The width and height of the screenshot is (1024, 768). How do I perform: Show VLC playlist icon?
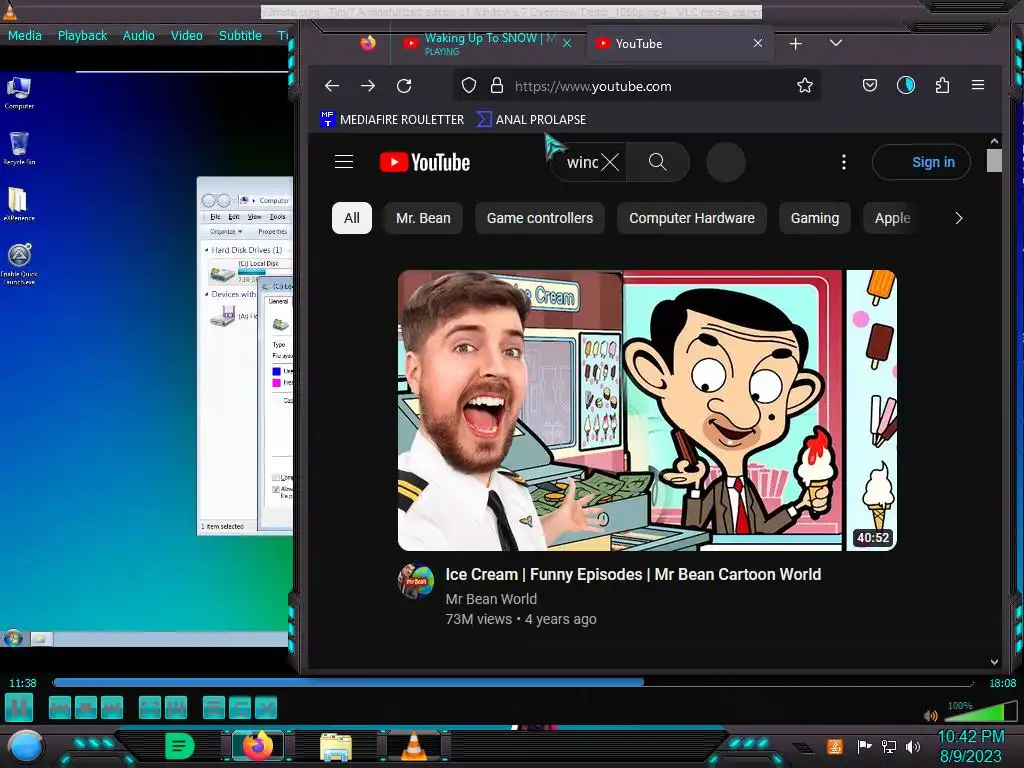(x=214, y=707)
